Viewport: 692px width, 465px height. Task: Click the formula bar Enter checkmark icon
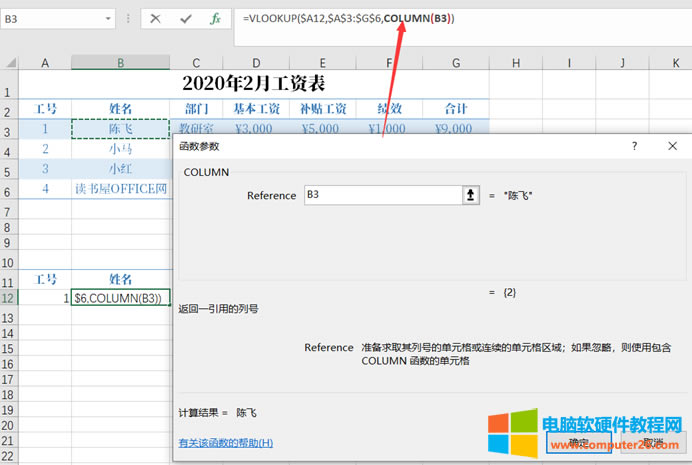[185, 19]
